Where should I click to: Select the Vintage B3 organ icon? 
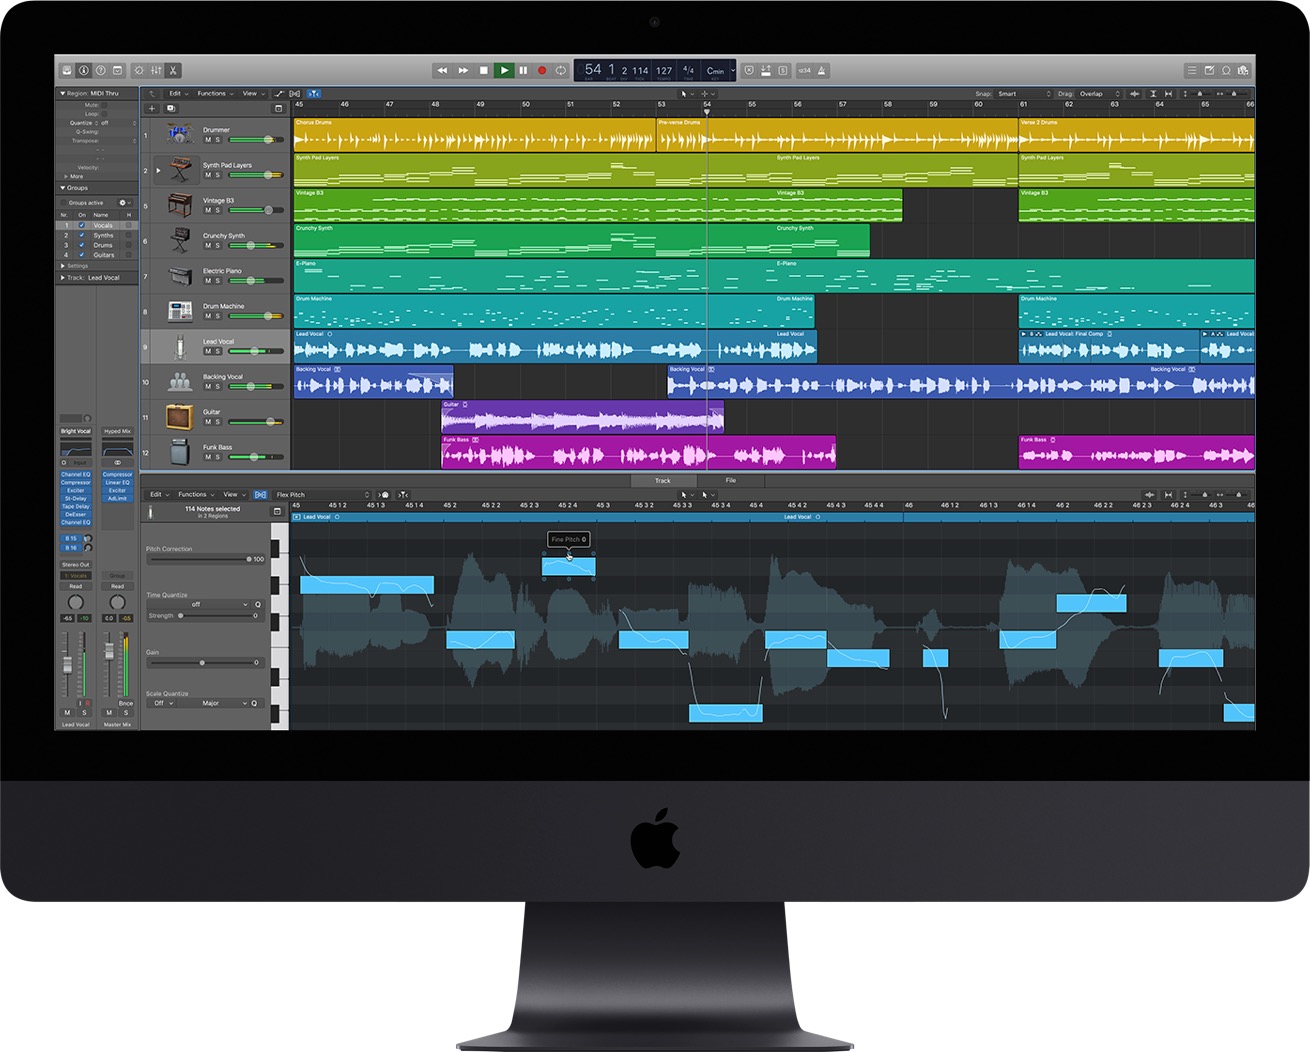[180, 204]
